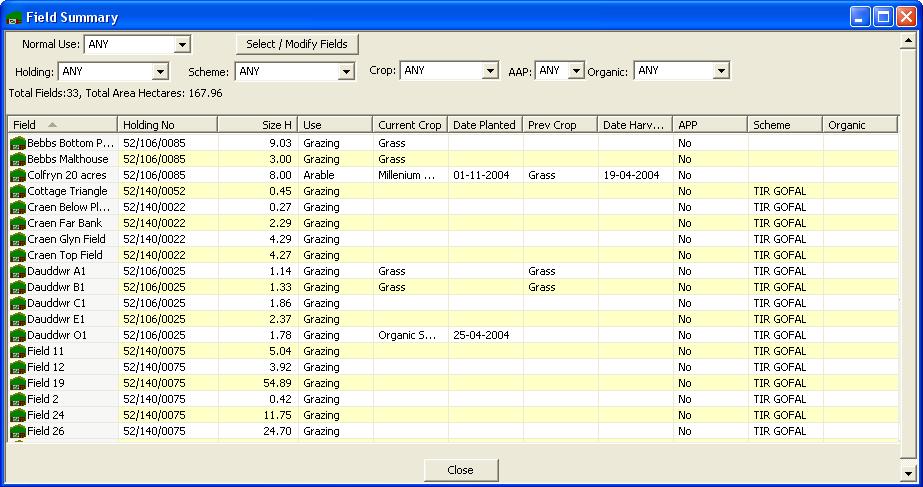Click the Millenium ... current crop cell
Screen dimensions: 923x487
coord(410,175)
